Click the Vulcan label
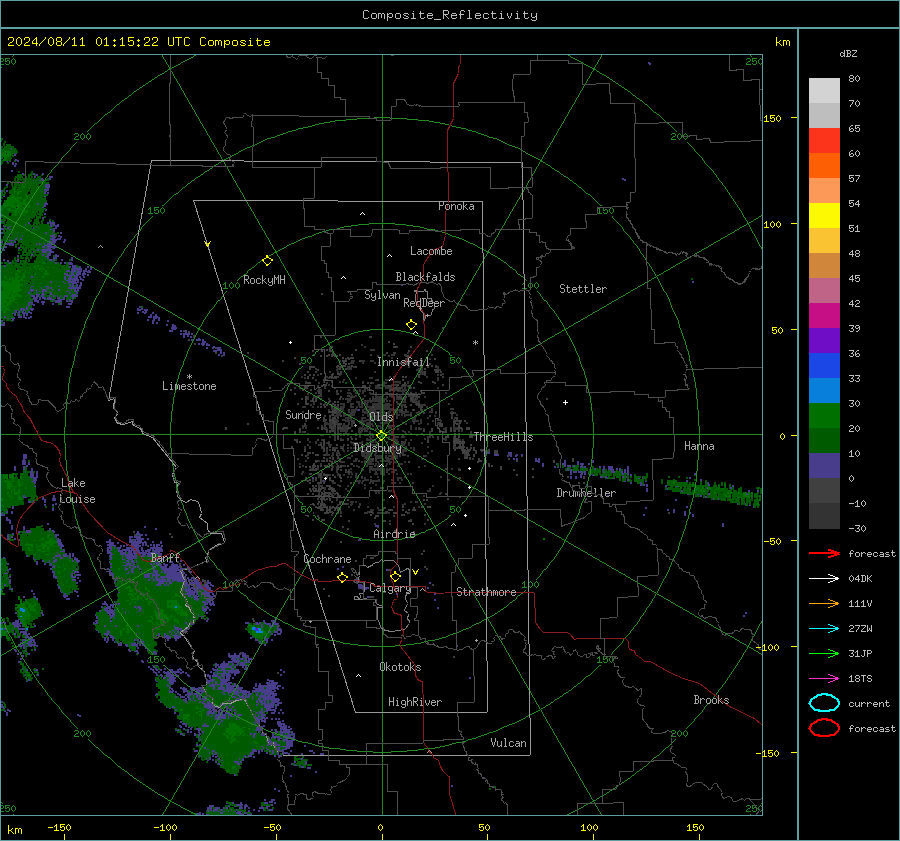 508,743
